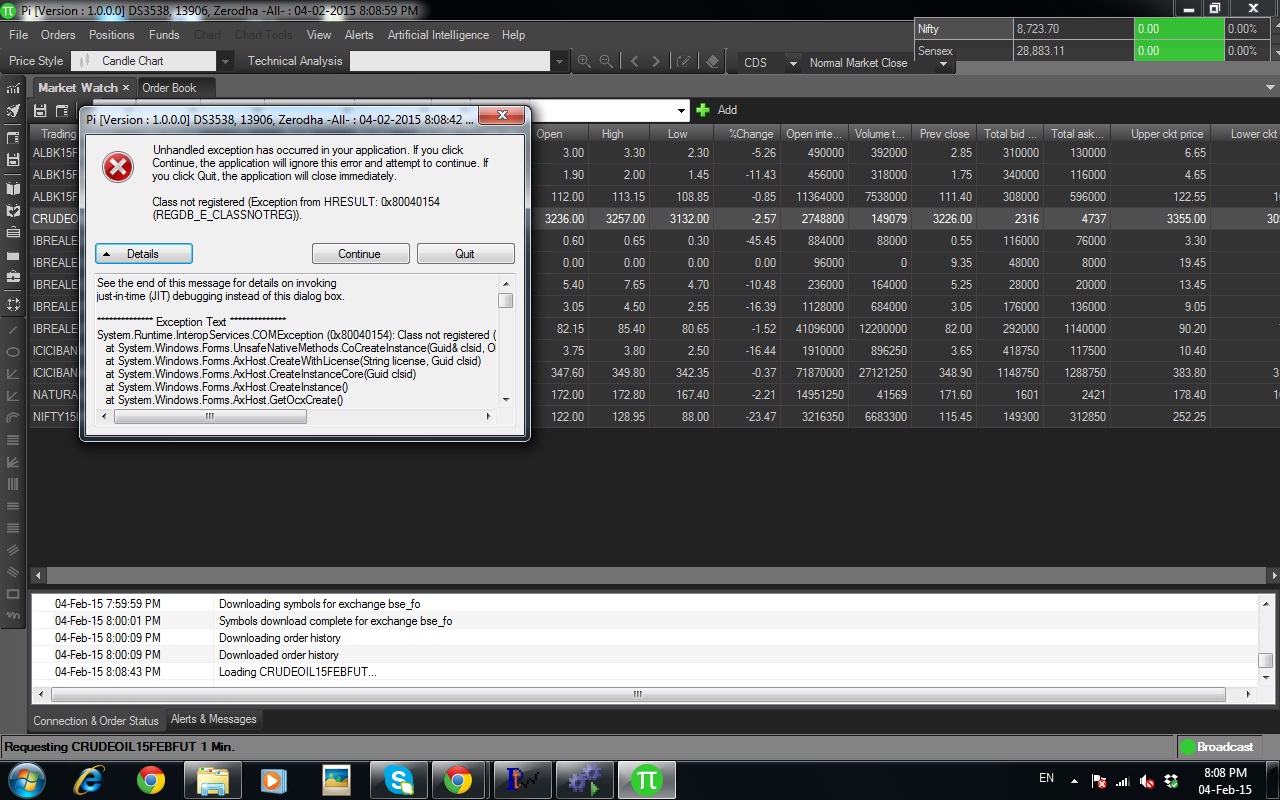Select the sine wave drawing tool
The height and width of the screenshot is (800, 1280).
[x=13, y=616]
